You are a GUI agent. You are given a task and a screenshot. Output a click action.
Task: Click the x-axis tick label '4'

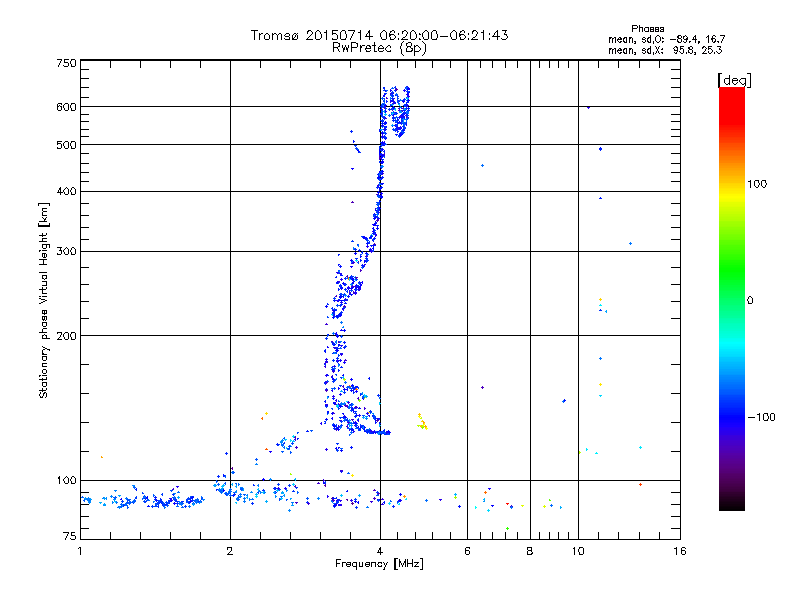tap(380, 551)
